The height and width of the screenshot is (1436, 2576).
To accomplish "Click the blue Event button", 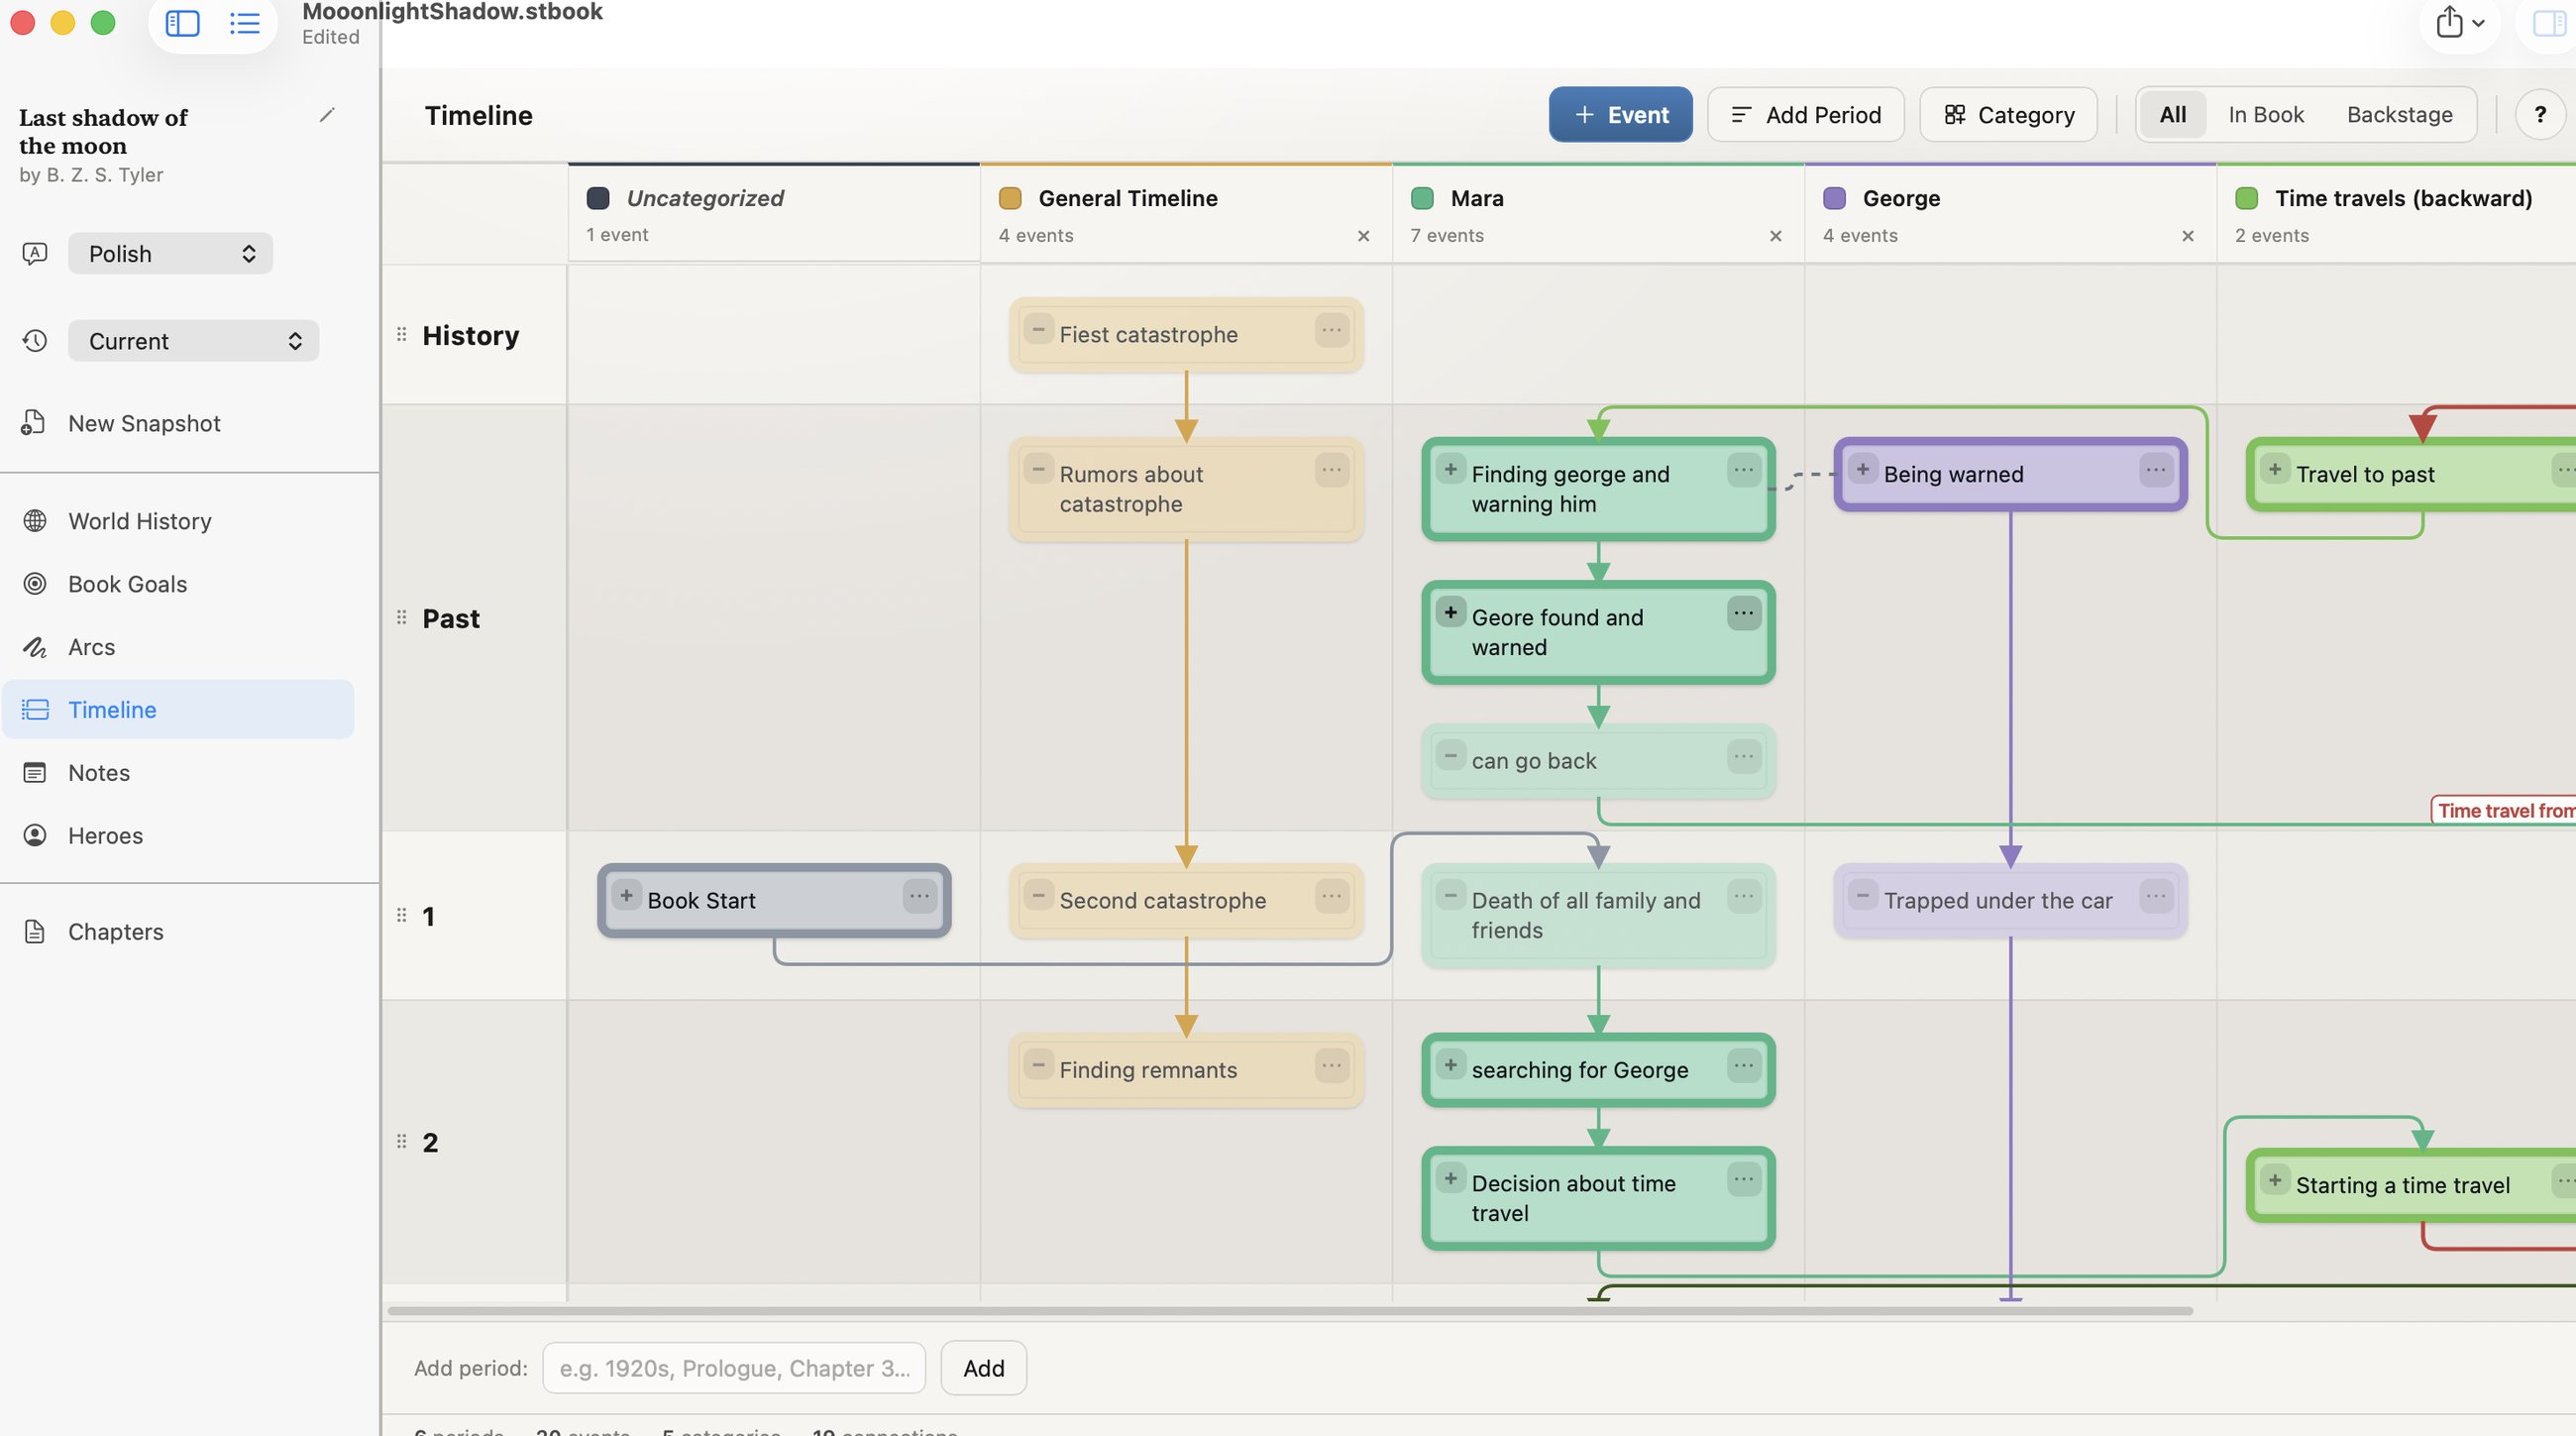I will tap(1620, 115).
